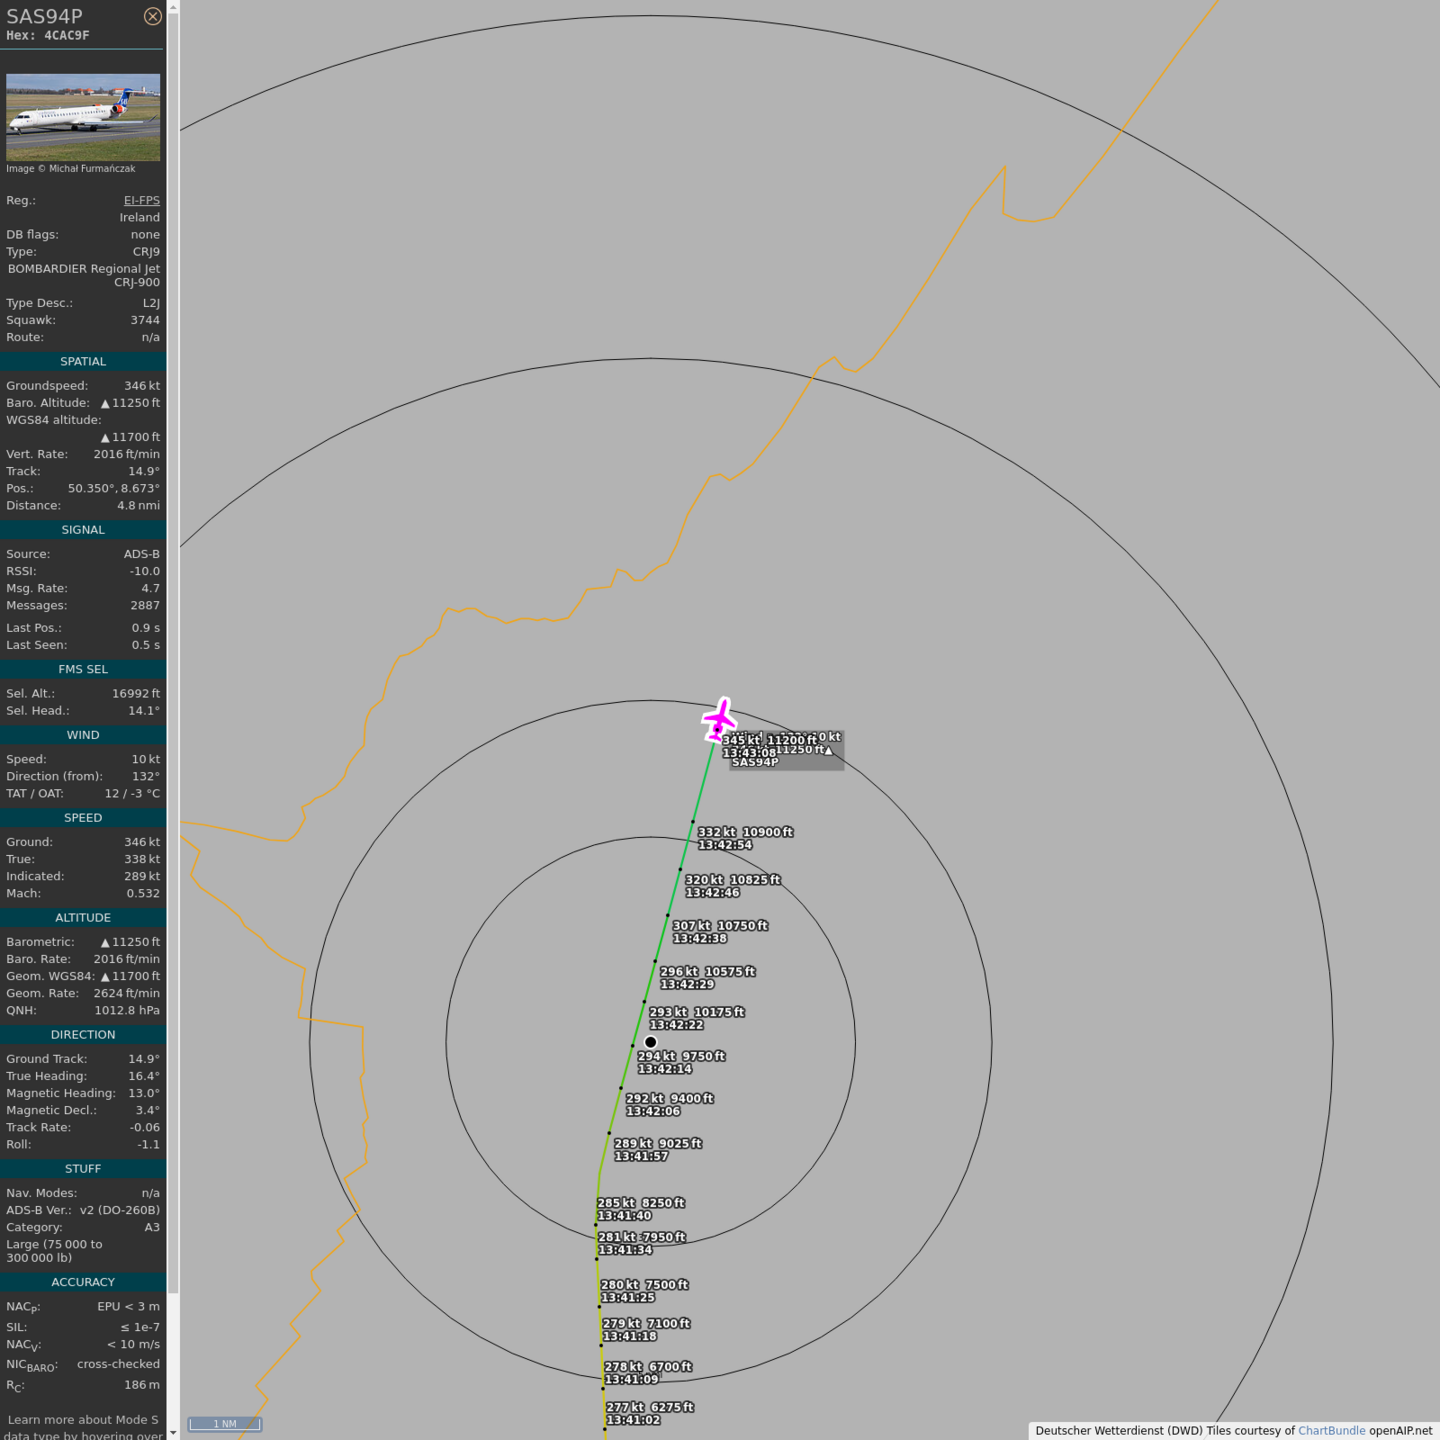Click the black receiver site dot on map
Image resolution: width=1440 pixels, height=1440 pixels.
[x=650, y=1042]
